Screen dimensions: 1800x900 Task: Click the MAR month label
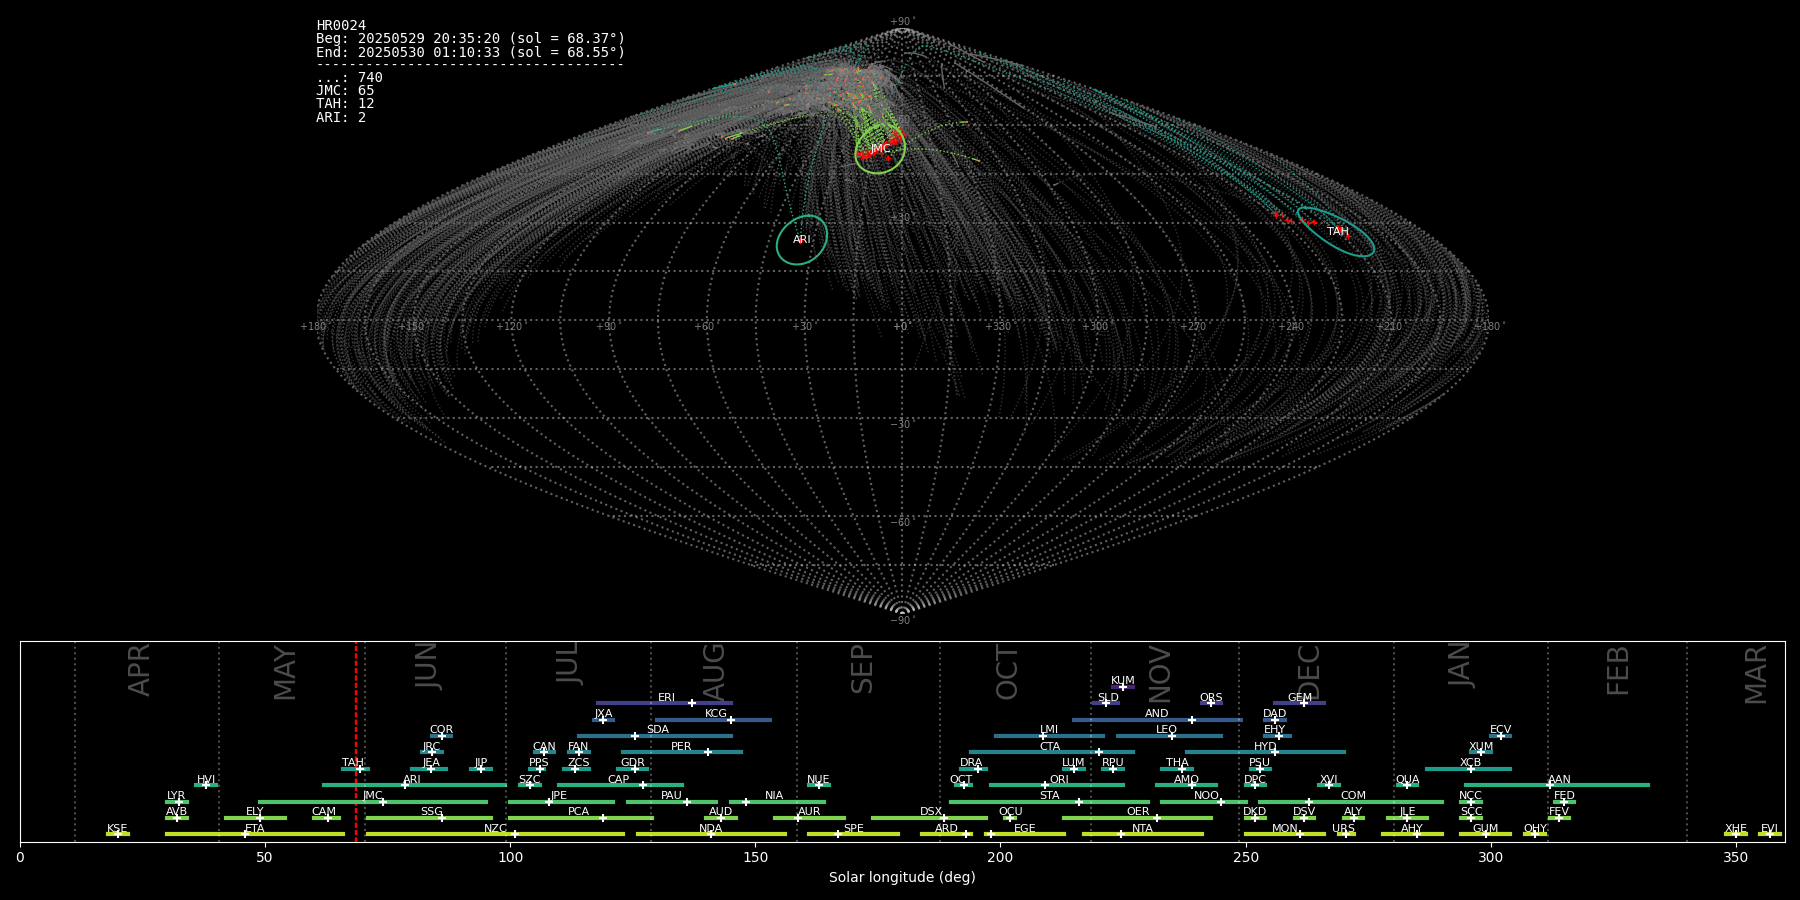pyautogui.click(x=1756, y=675)
